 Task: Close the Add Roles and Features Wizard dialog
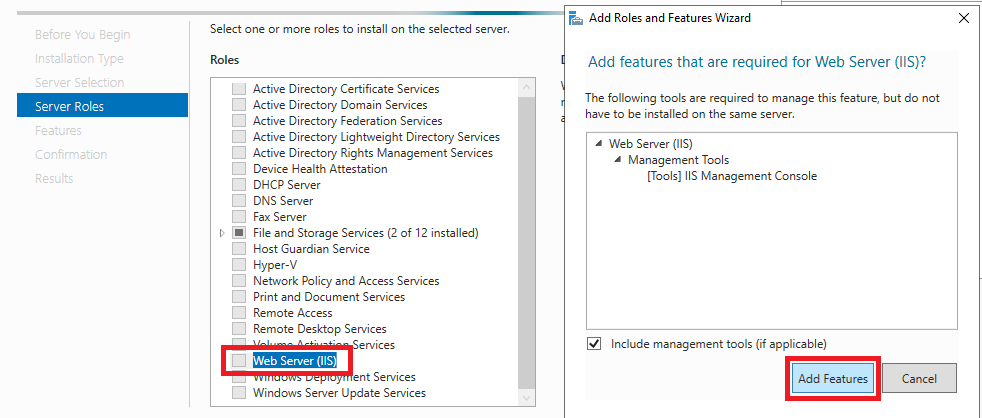click(x=963, y=18)
